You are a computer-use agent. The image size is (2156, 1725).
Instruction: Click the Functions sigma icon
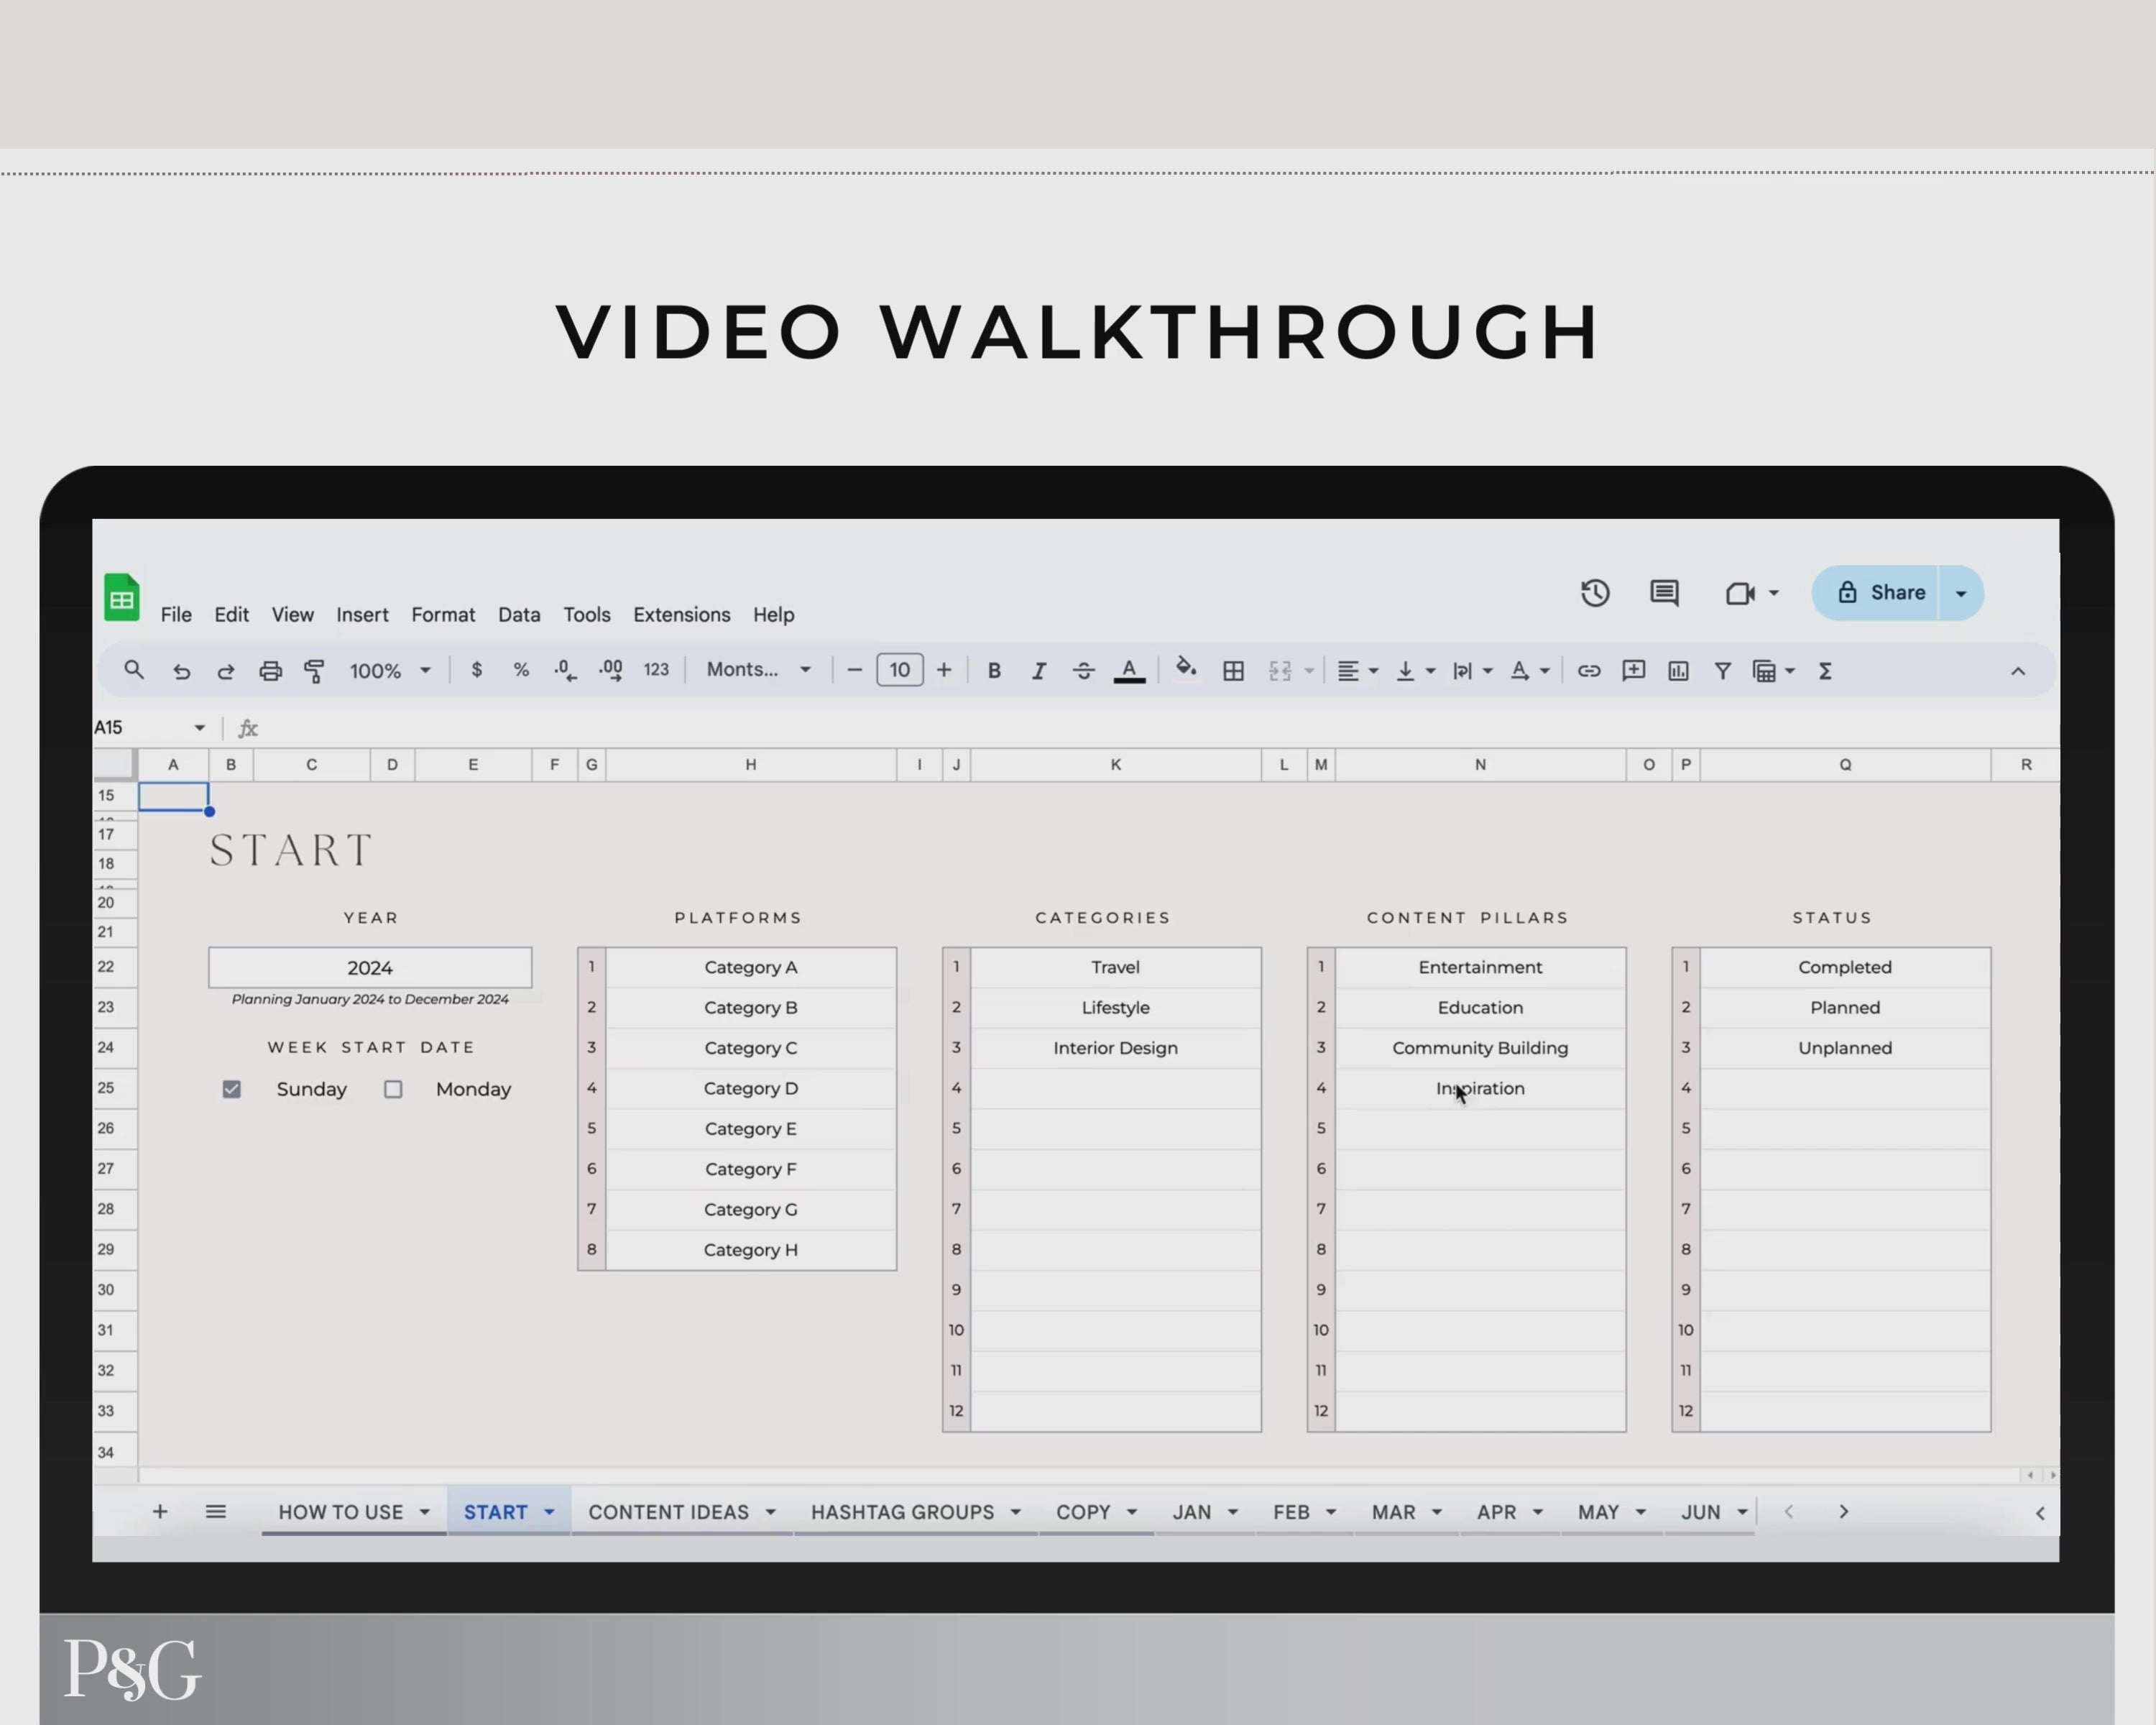point(1825,671)
